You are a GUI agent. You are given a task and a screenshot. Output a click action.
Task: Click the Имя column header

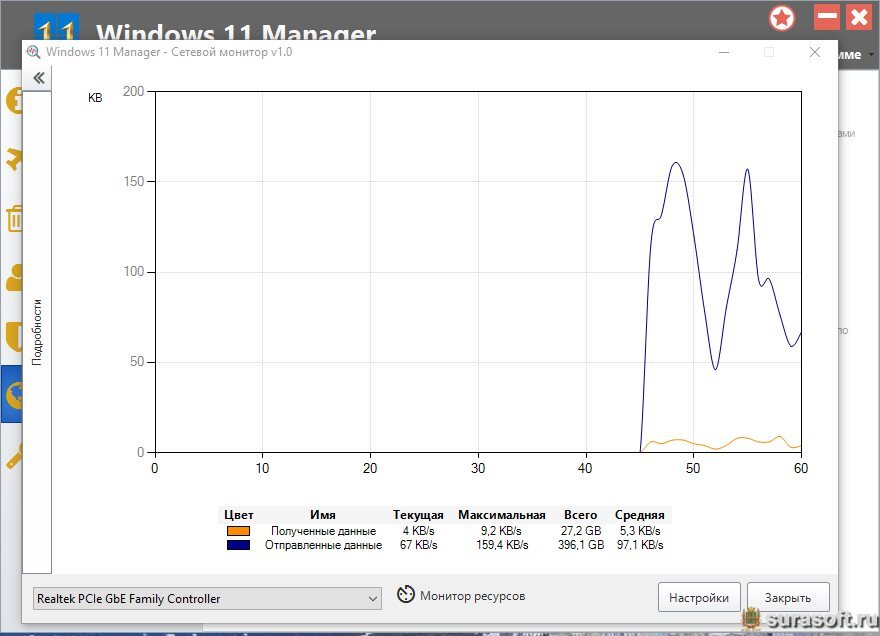[x=323, y=515]
